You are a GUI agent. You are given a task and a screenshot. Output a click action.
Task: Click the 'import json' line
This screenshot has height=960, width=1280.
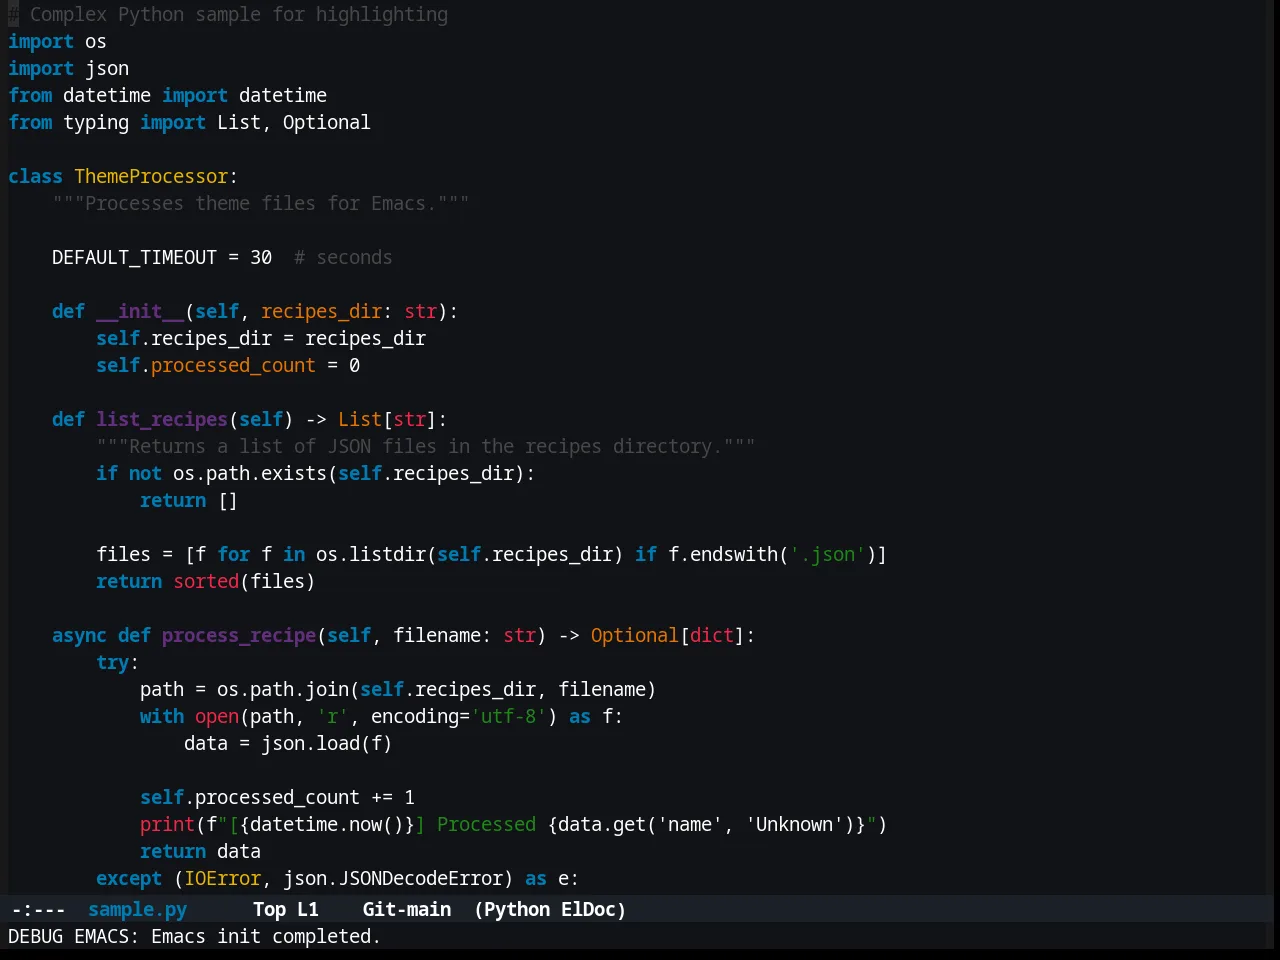click(x=68, y=68)
